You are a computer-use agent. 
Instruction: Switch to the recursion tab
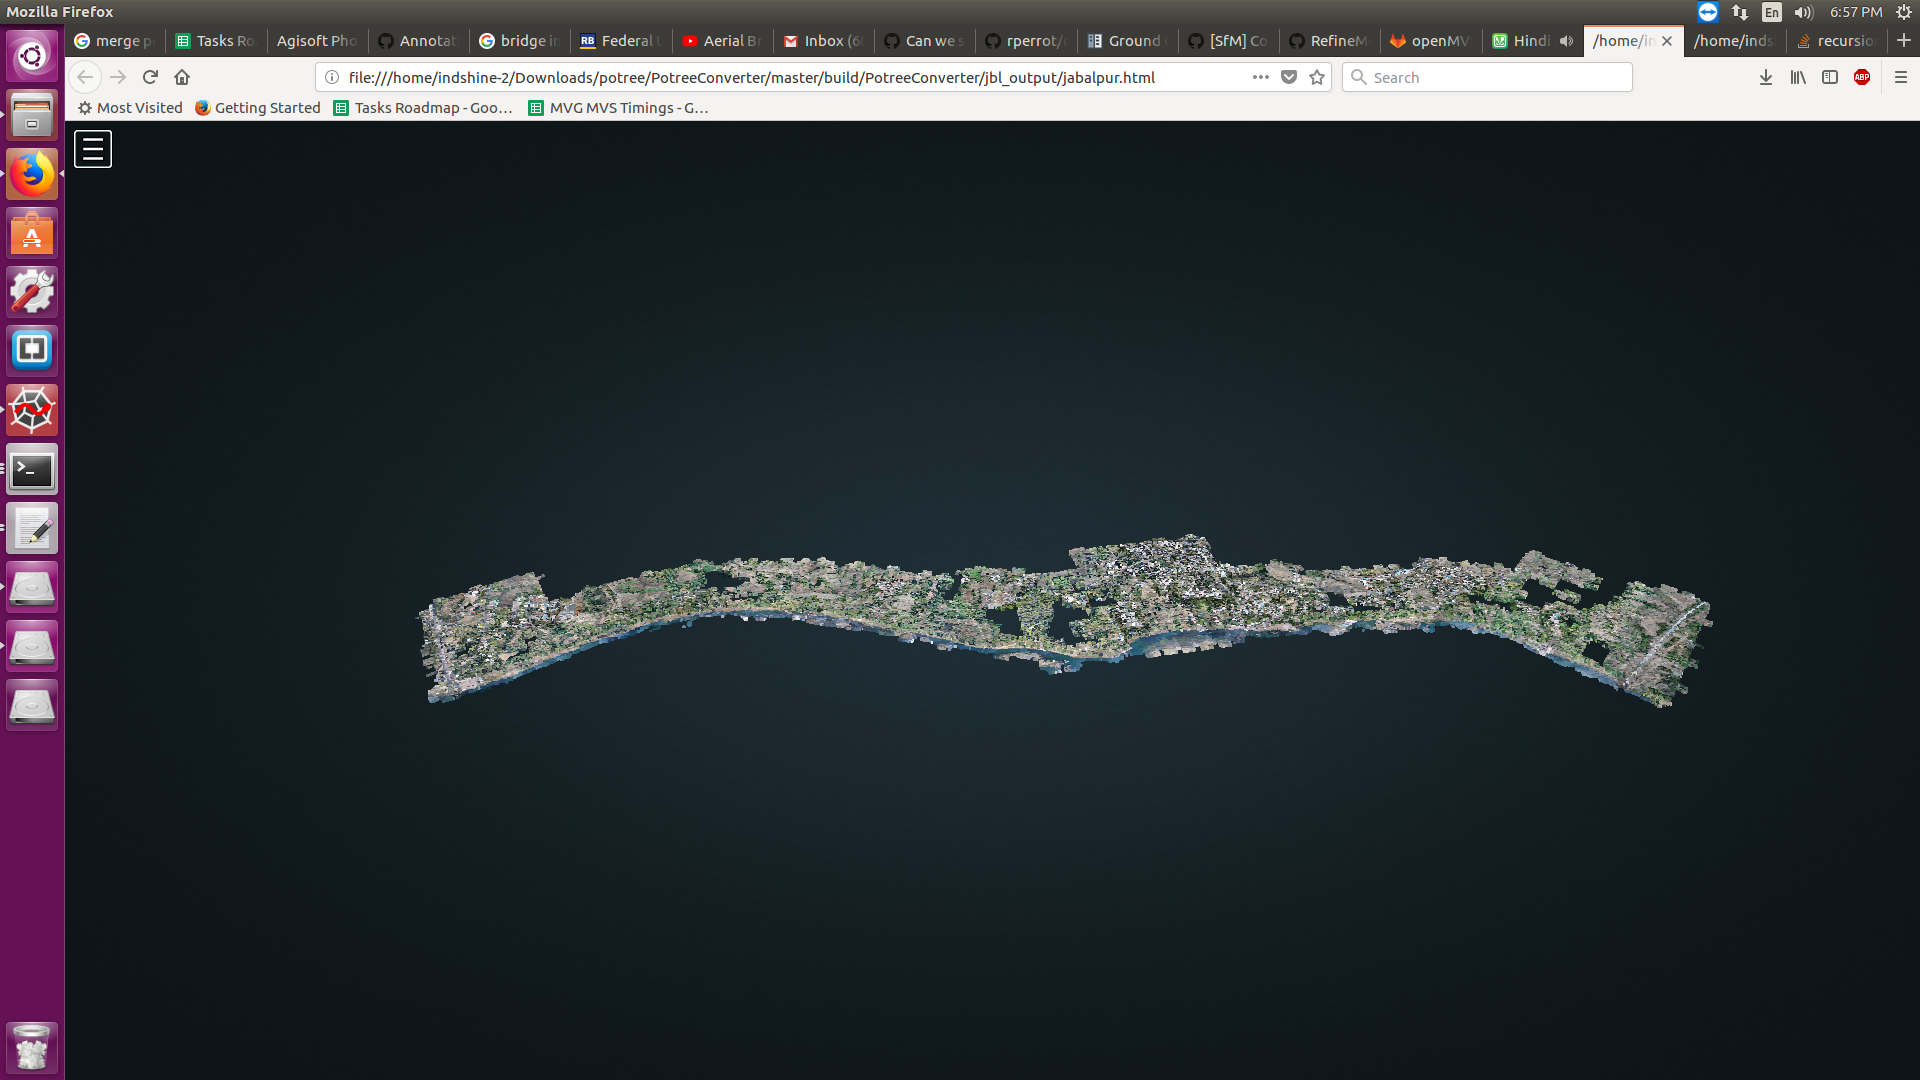pos(1840,41)
